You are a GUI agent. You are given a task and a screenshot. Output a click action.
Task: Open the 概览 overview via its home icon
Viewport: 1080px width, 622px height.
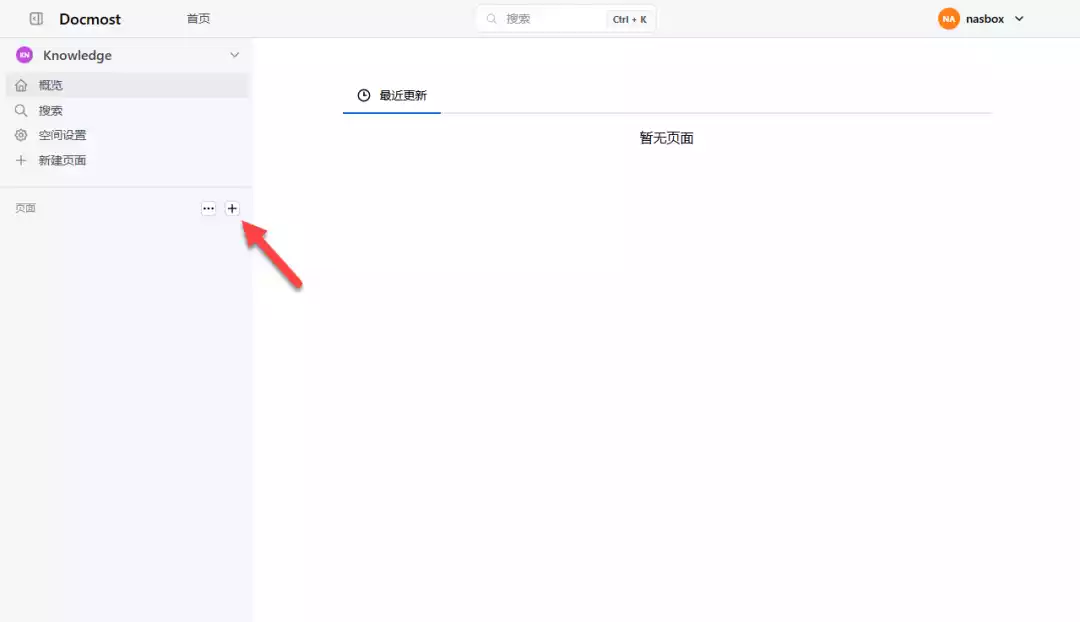point(21,85)
